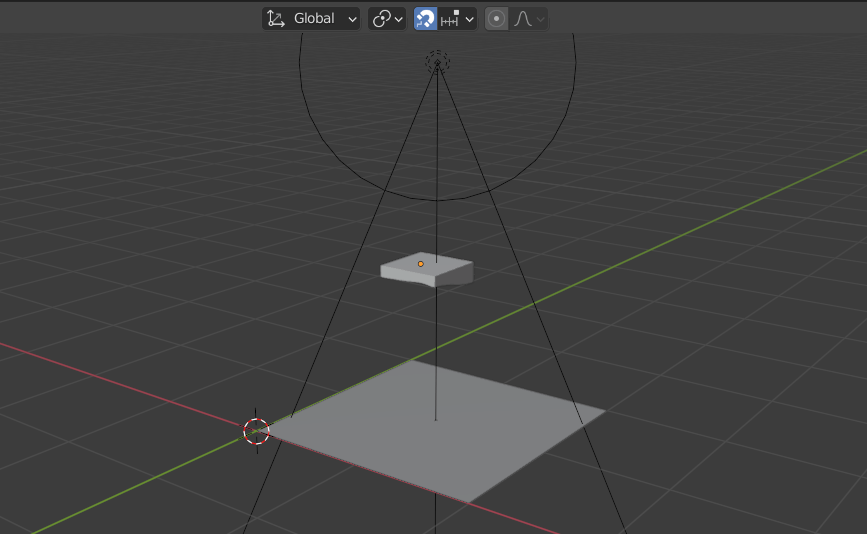Image resolution: width=867 pixels, height=534 pixels.
Task: Click the red-white 3D cursor
Action: pos(256,431)
